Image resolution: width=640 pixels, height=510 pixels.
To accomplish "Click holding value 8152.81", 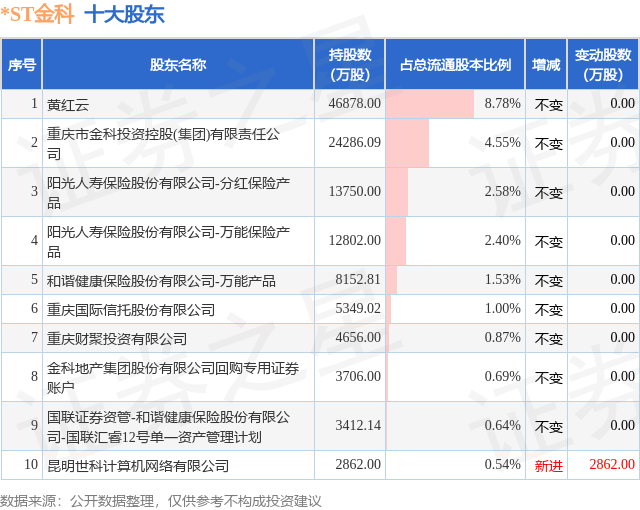I will click(x=358, y=279).
